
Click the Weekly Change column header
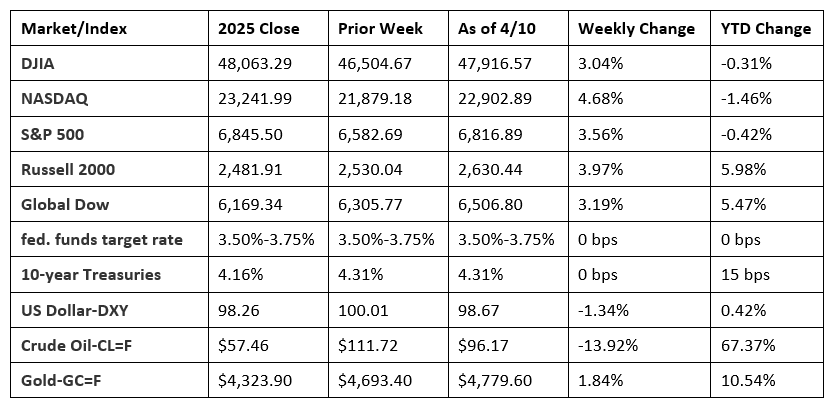(636, 29)
